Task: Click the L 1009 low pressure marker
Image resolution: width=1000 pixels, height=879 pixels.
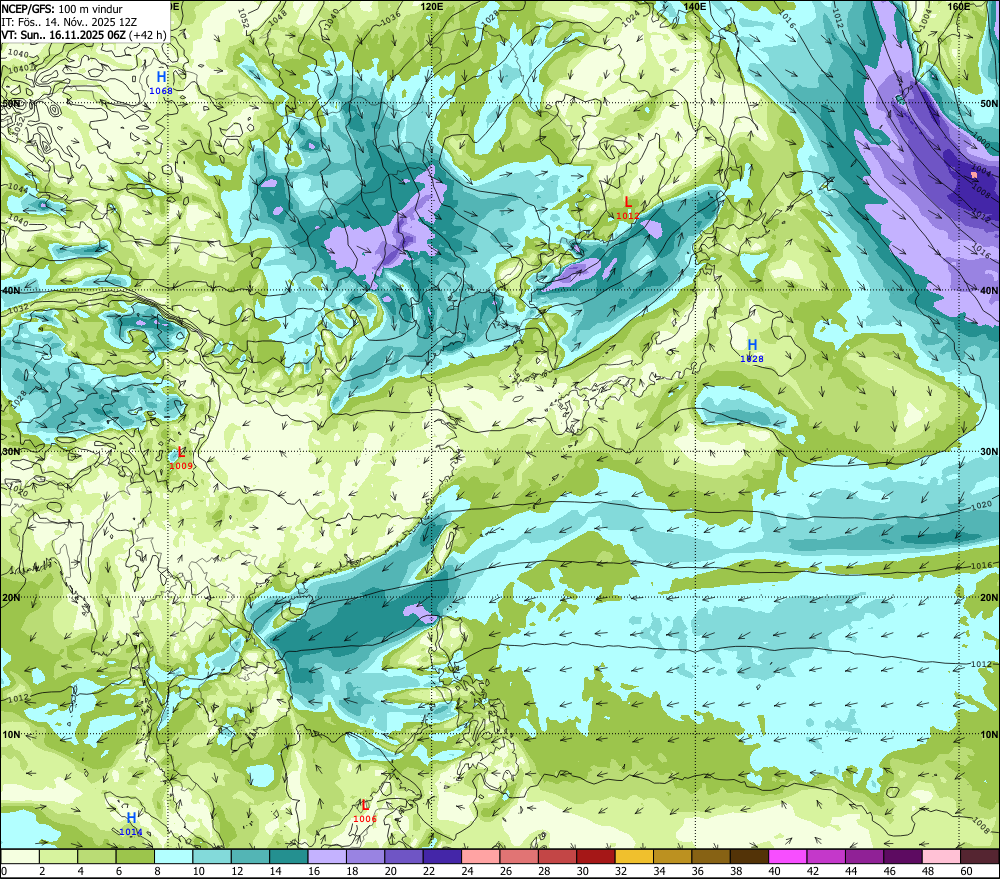Action: pyautogui.click(x=181, y=458)
